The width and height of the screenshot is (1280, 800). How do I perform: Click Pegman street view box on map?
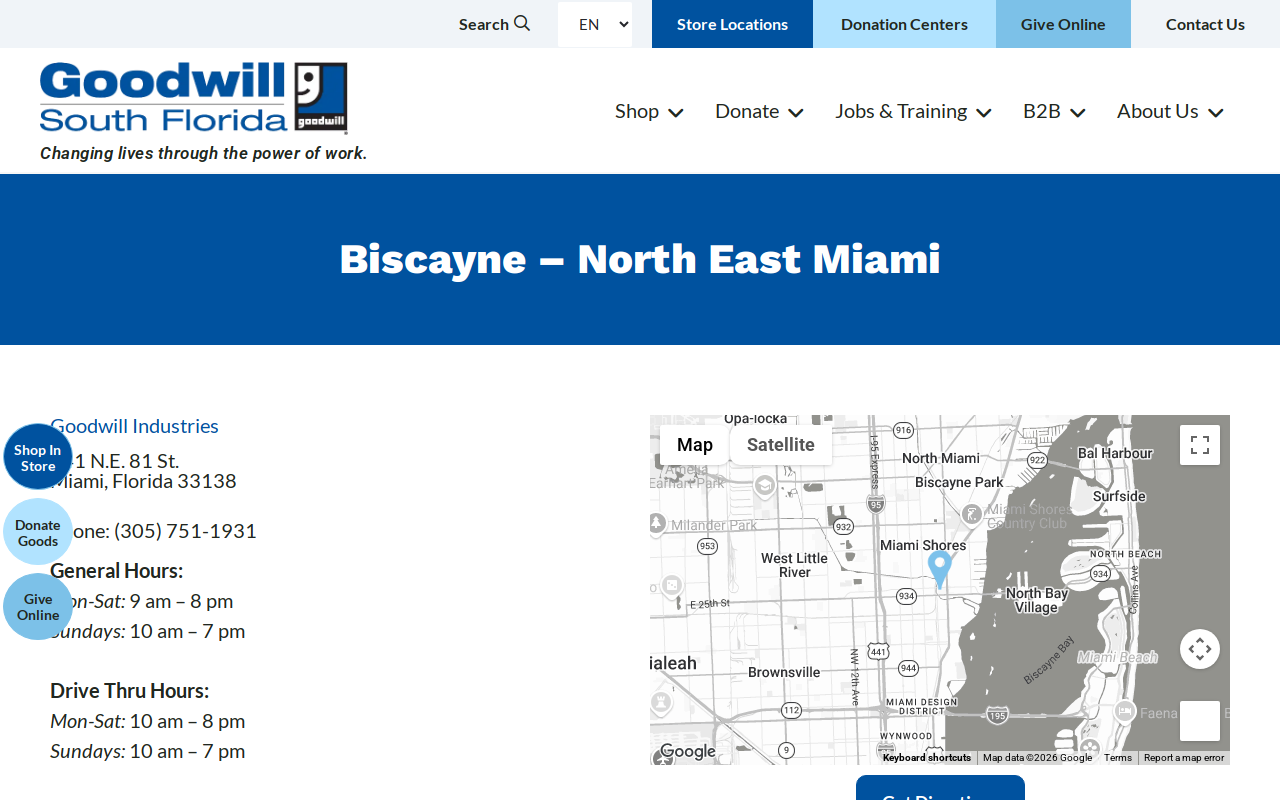1200,721
